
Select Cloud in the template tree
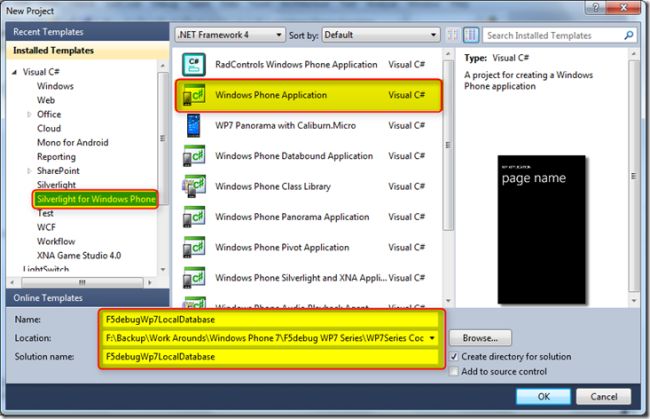[49, 128]
